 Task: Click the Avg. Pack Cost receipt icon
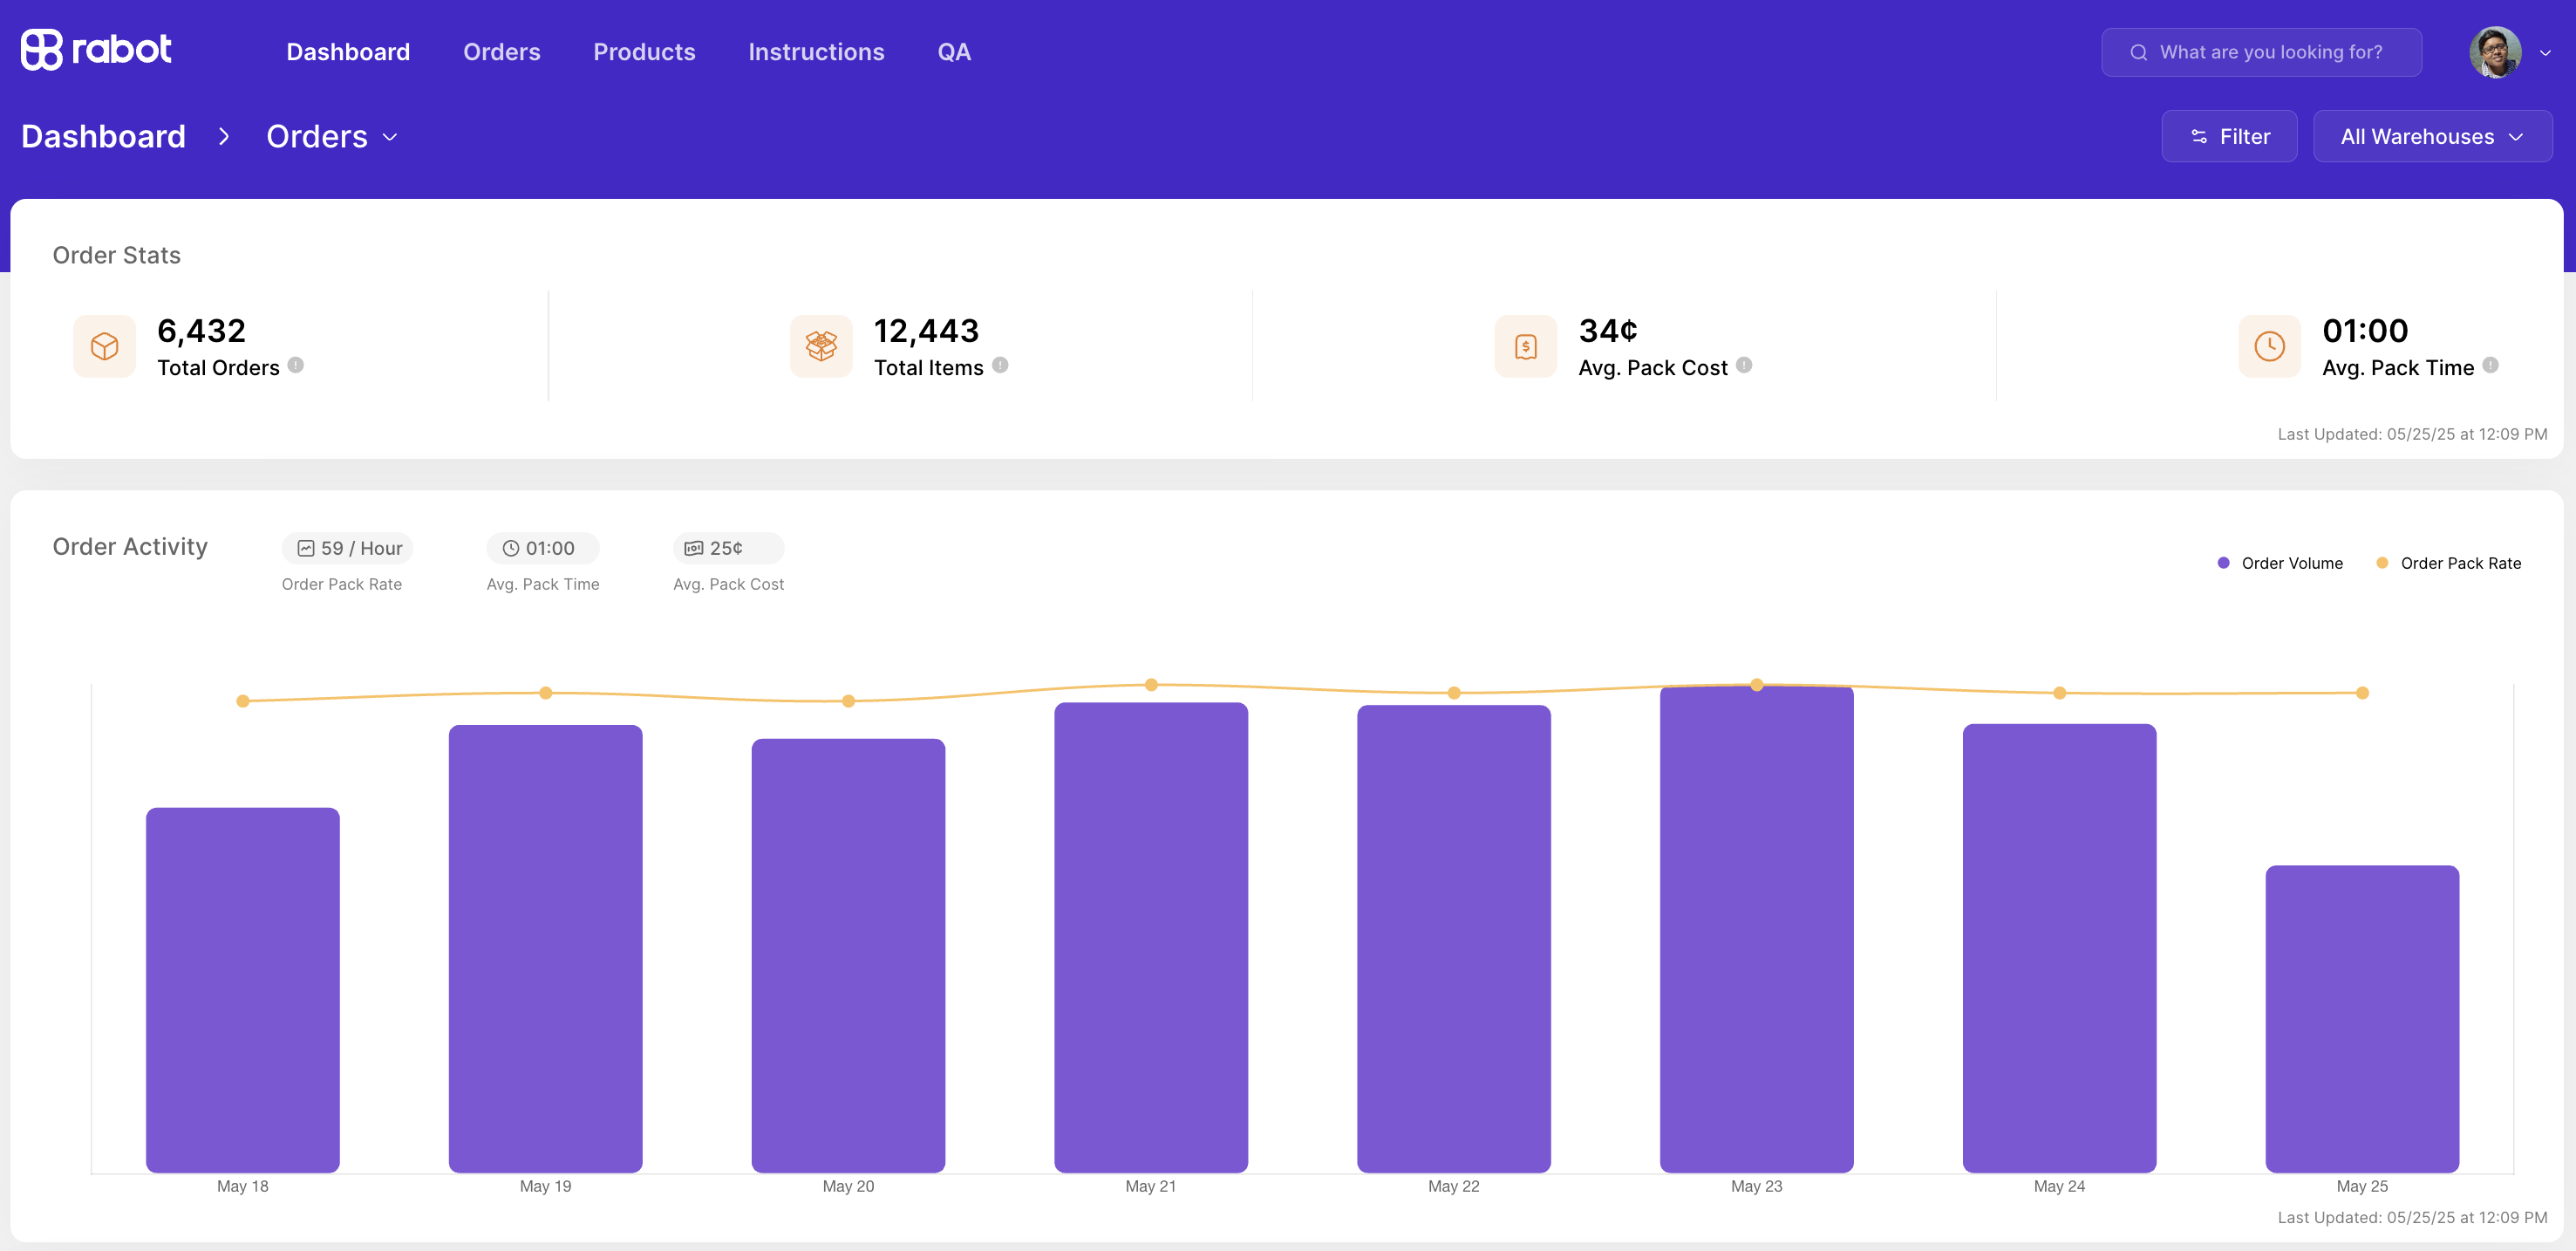(1526, 346)
